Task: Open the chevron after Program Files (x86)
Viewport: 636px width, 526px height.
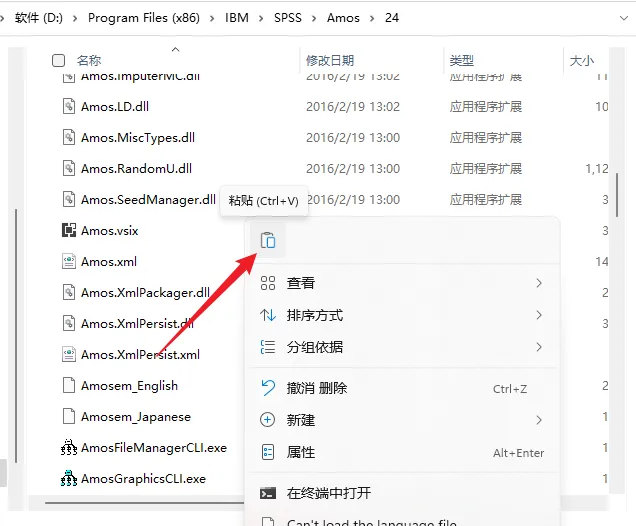Action: pos(212,18)
